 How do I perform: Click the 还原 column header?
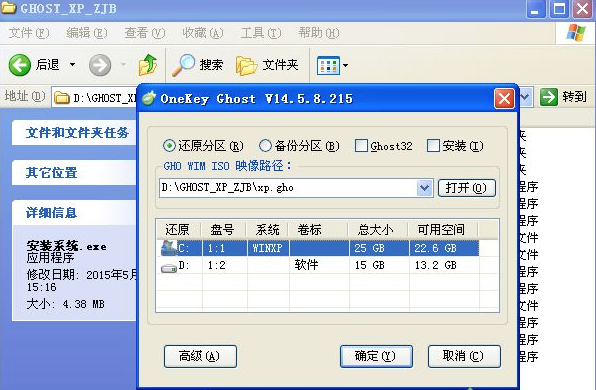click(x=178, y=230)
